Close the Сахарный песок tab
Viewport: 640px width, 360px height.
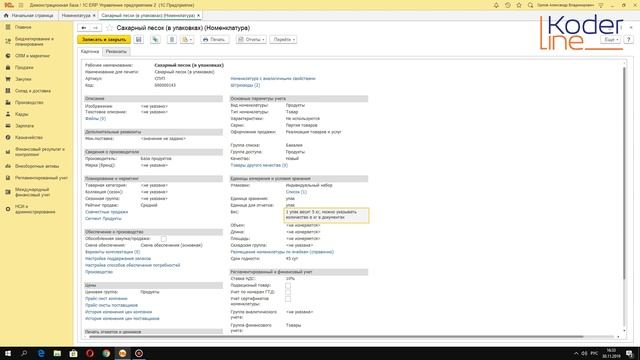199,16
